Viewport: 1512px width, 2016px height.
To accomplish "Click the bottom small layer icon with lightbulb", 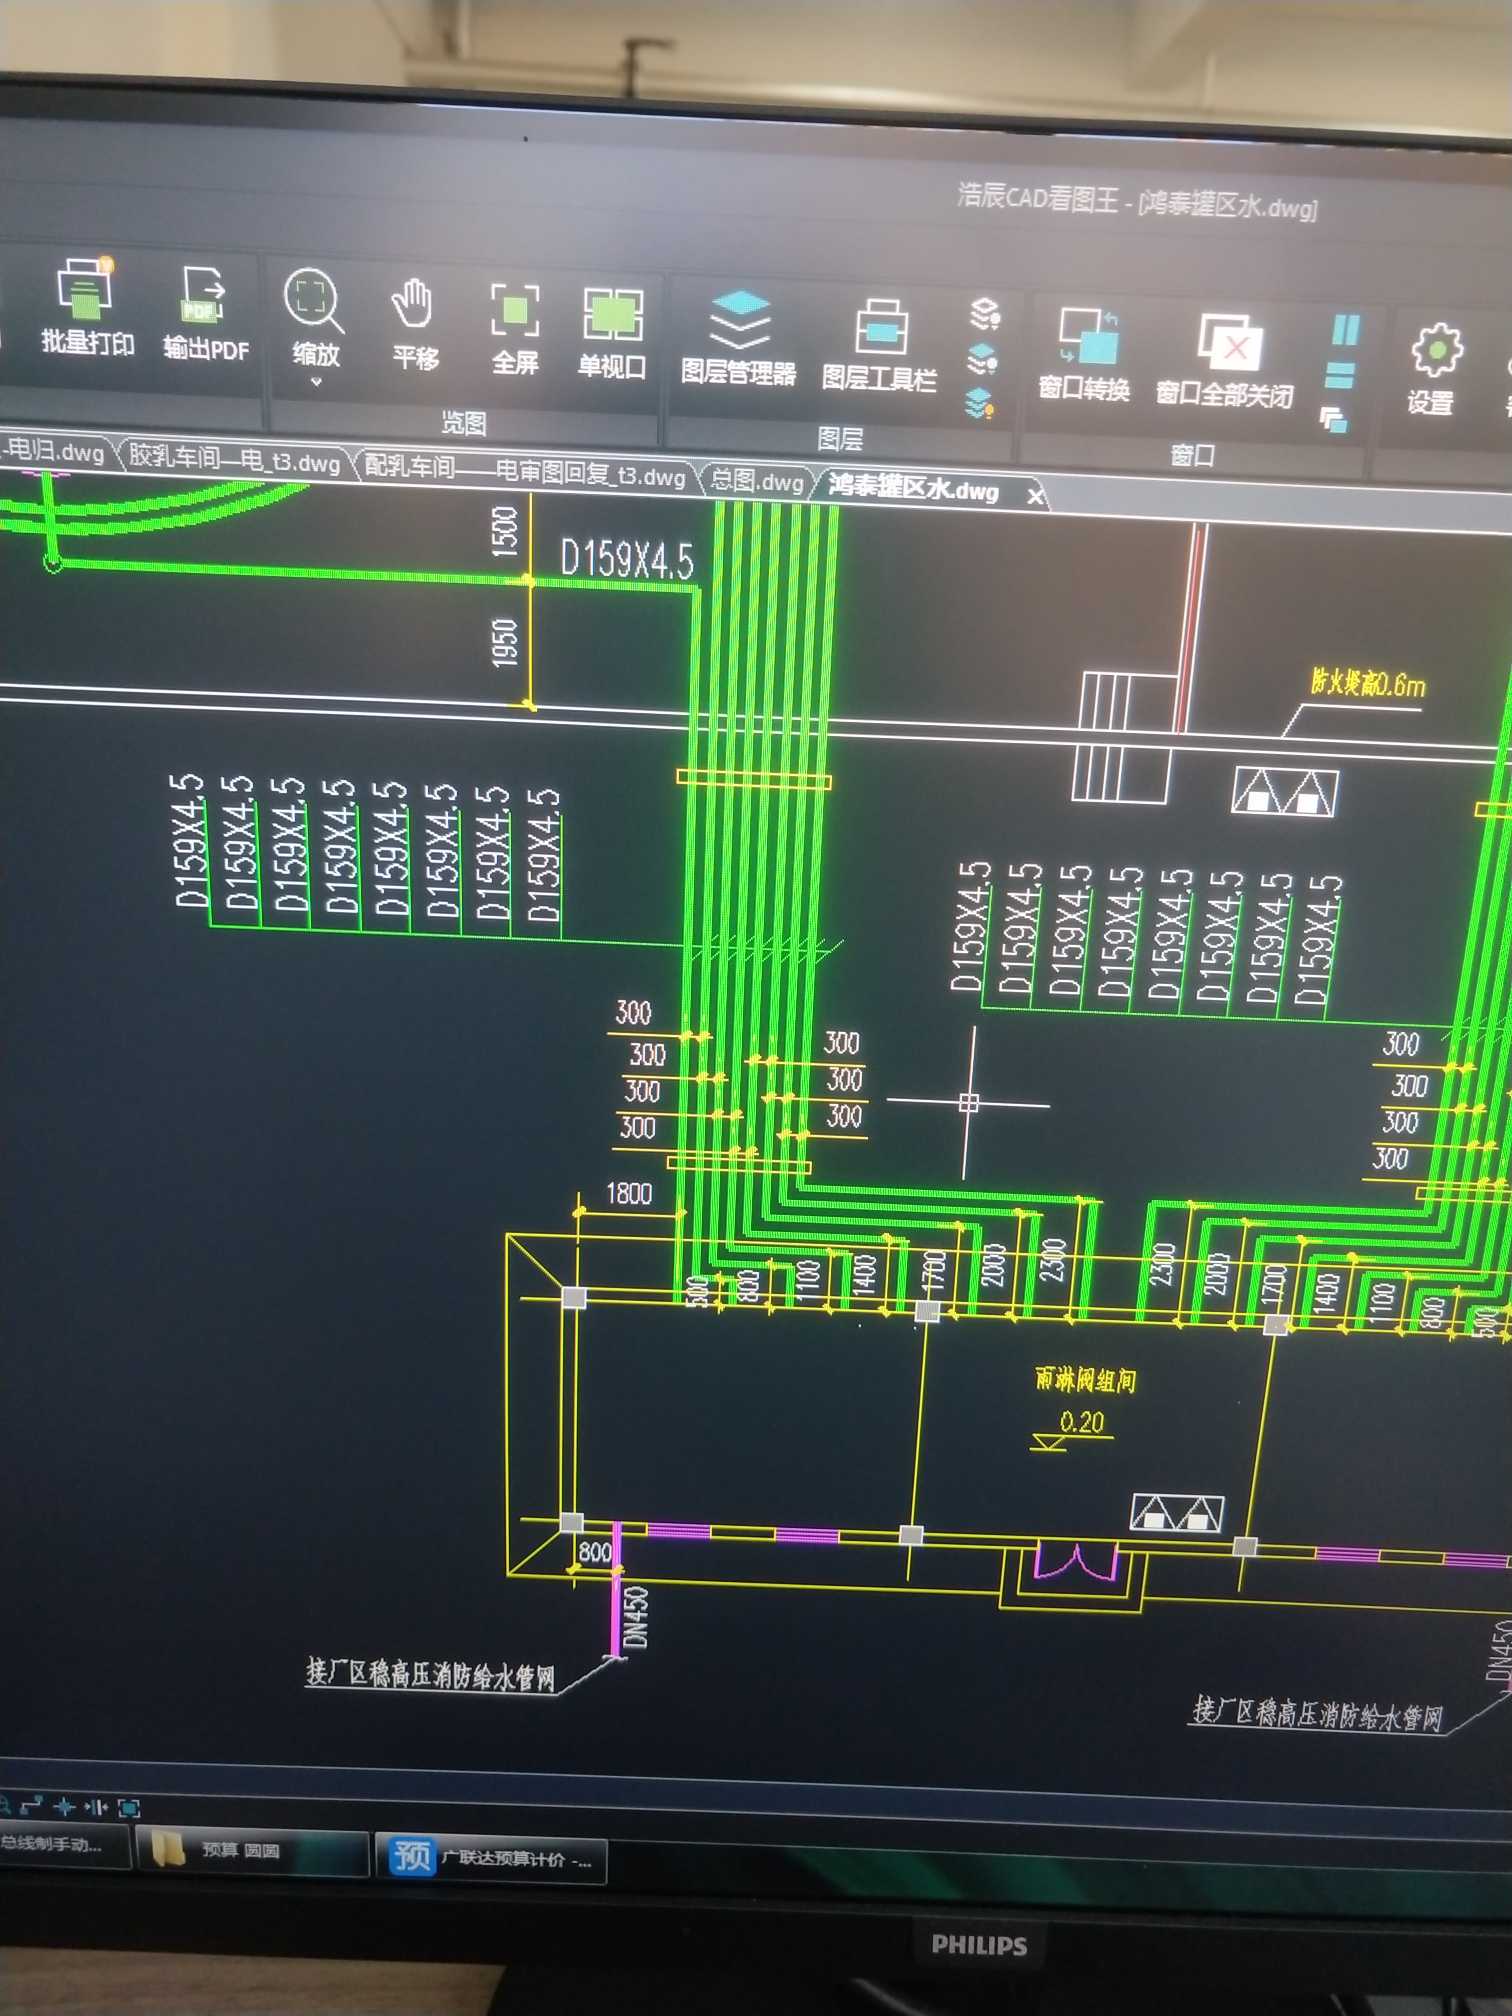I will [x=981, y=403].
